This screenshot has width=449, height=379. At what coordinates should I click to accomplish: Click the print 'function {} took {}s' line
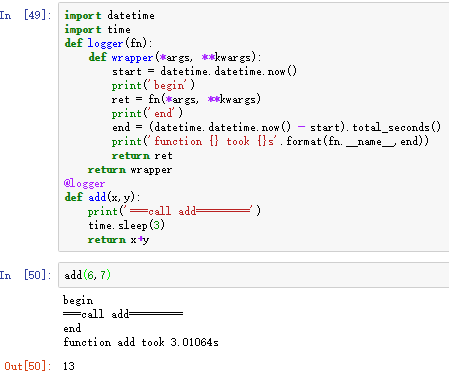pos(270,141)
